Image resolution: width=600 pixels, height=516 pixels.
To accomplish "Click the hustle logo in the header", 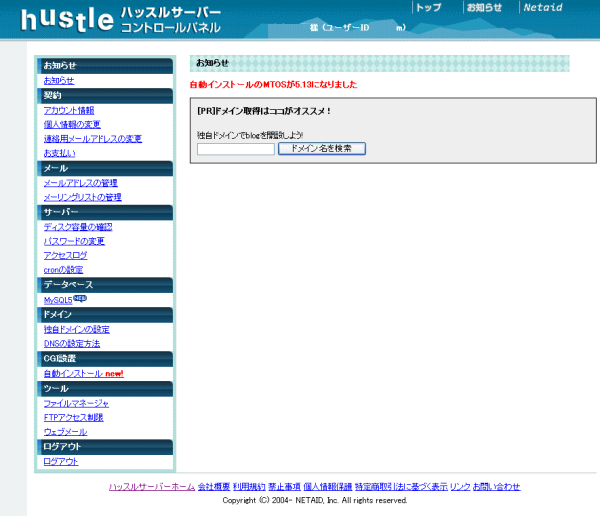I will pos(65,19).
